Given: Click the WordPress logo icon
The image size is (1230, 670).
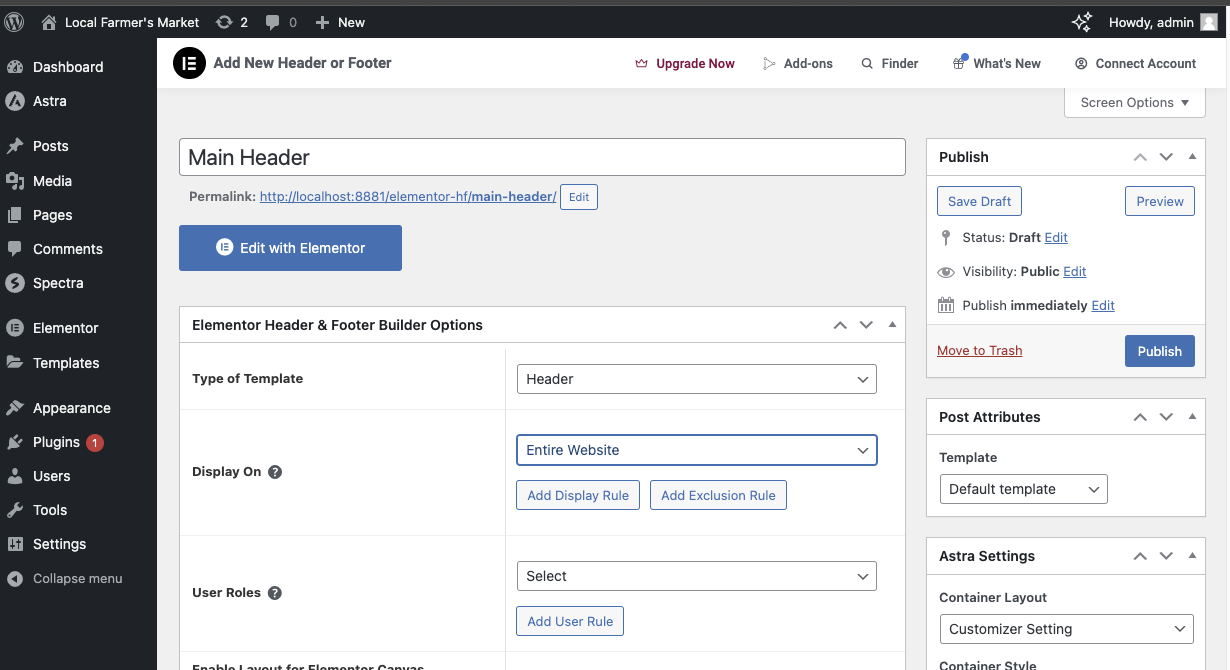Looking at the screenshot, I should point(14,21).
